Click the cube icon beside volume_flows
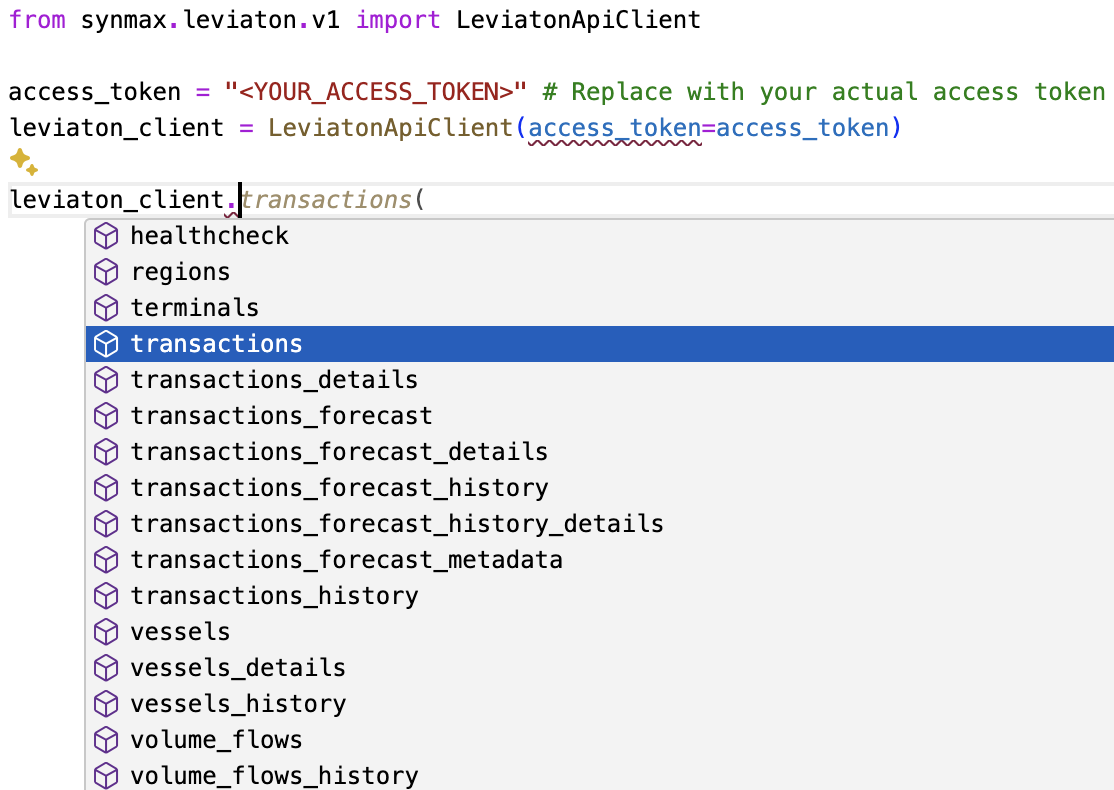Image resolution: width=1114 pixels, height=790 pixels. tap(106, 740)
